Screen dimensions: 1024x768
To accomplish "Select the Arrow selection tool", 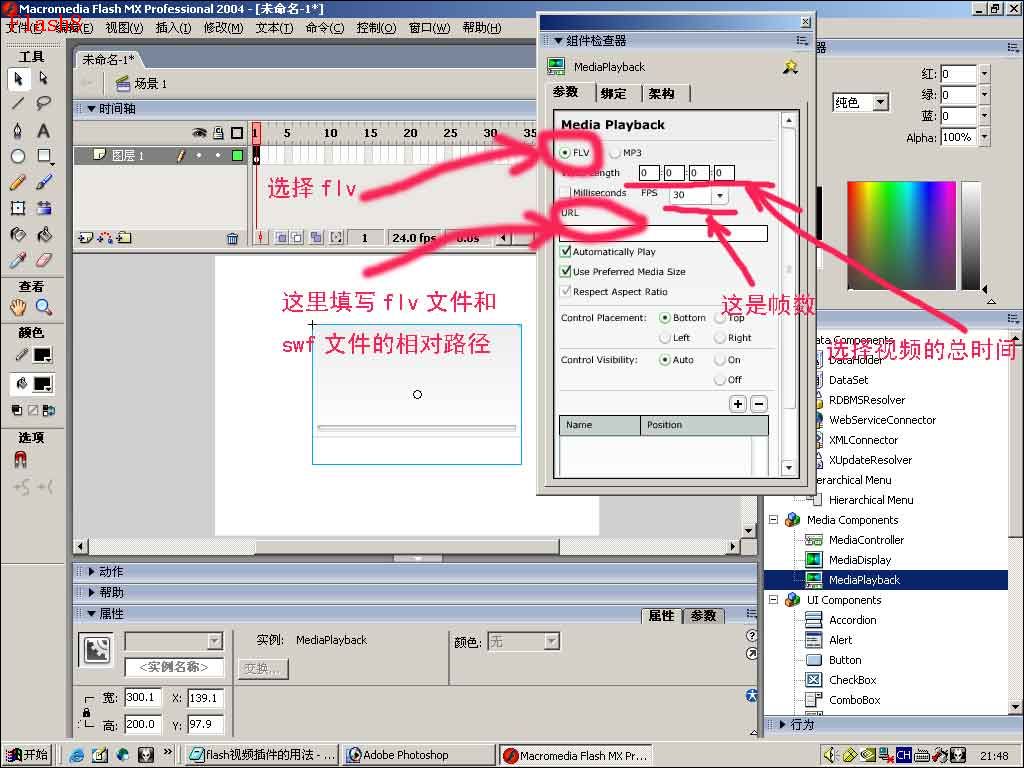I will 18,78.
